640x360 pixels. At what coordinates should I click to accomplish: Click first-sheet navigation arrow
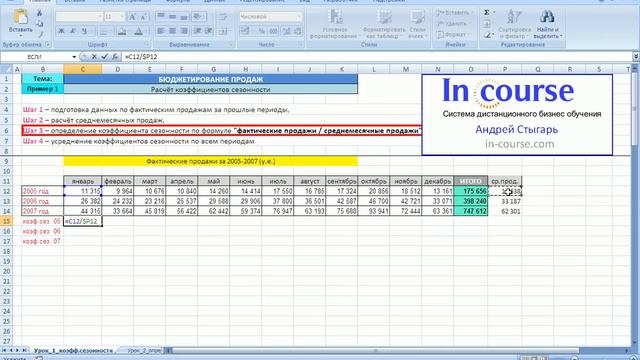pos(4,351)
